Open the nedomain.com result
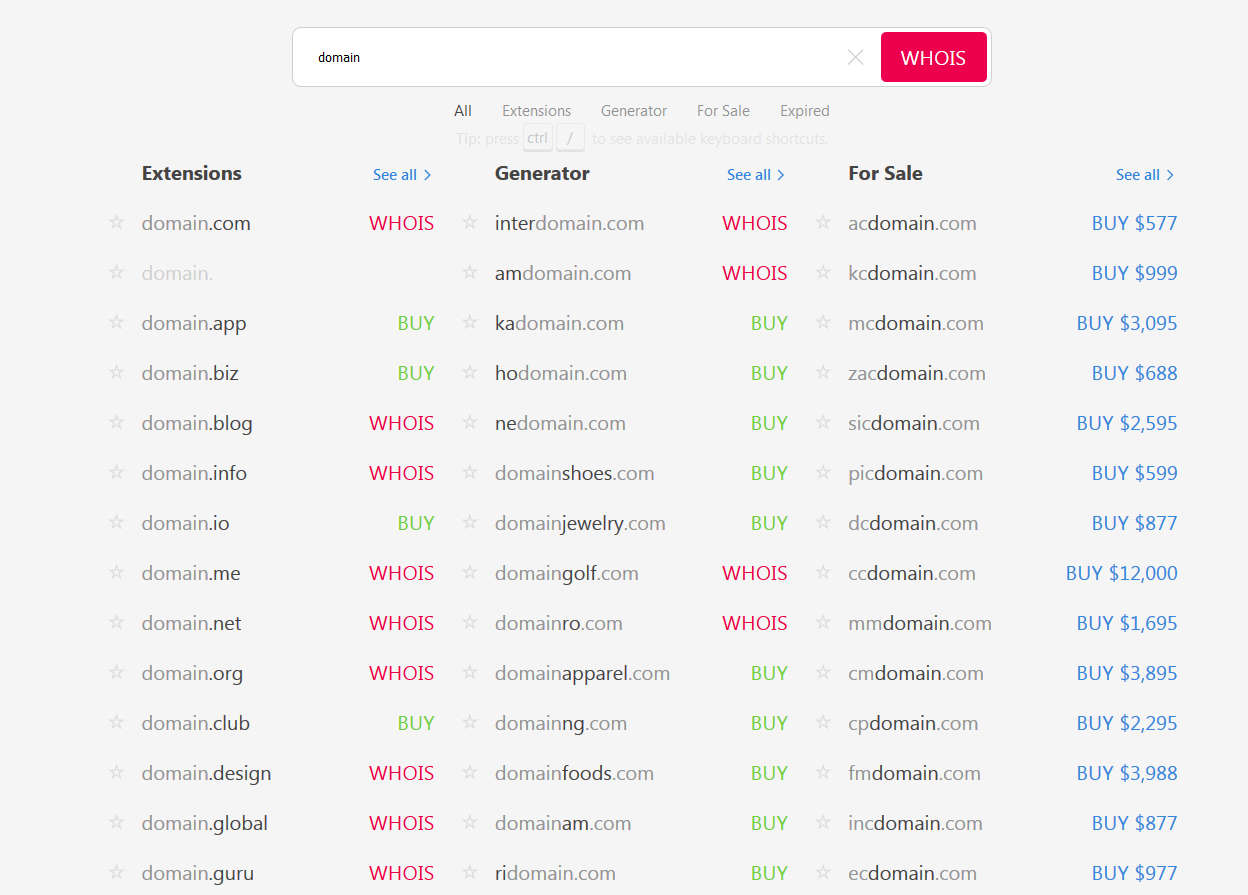The width and height of the screenshot is (1248, 895). pyautogui.click(x=560, y=423)
